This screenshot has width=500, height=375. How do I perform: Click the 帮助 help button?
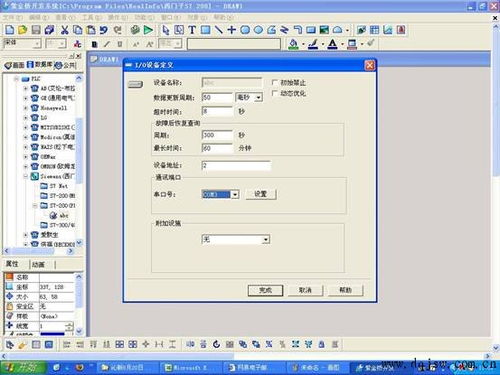click(345, 290)
